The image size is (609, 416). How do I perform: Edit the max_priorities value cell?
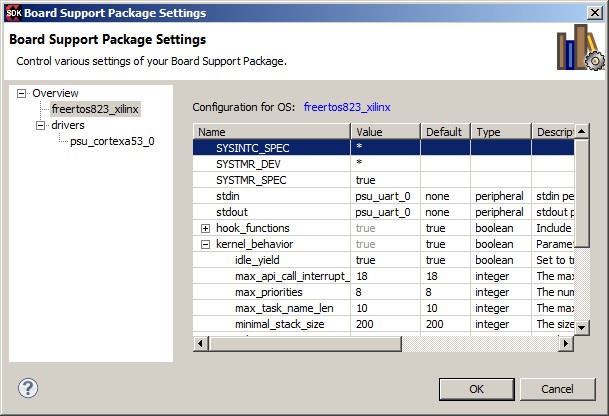coord(384,292)
